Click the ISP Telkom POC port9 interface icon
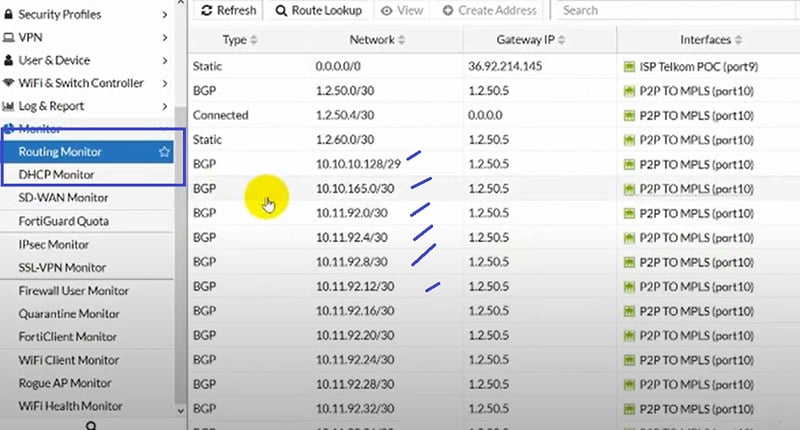 (630, 66)
